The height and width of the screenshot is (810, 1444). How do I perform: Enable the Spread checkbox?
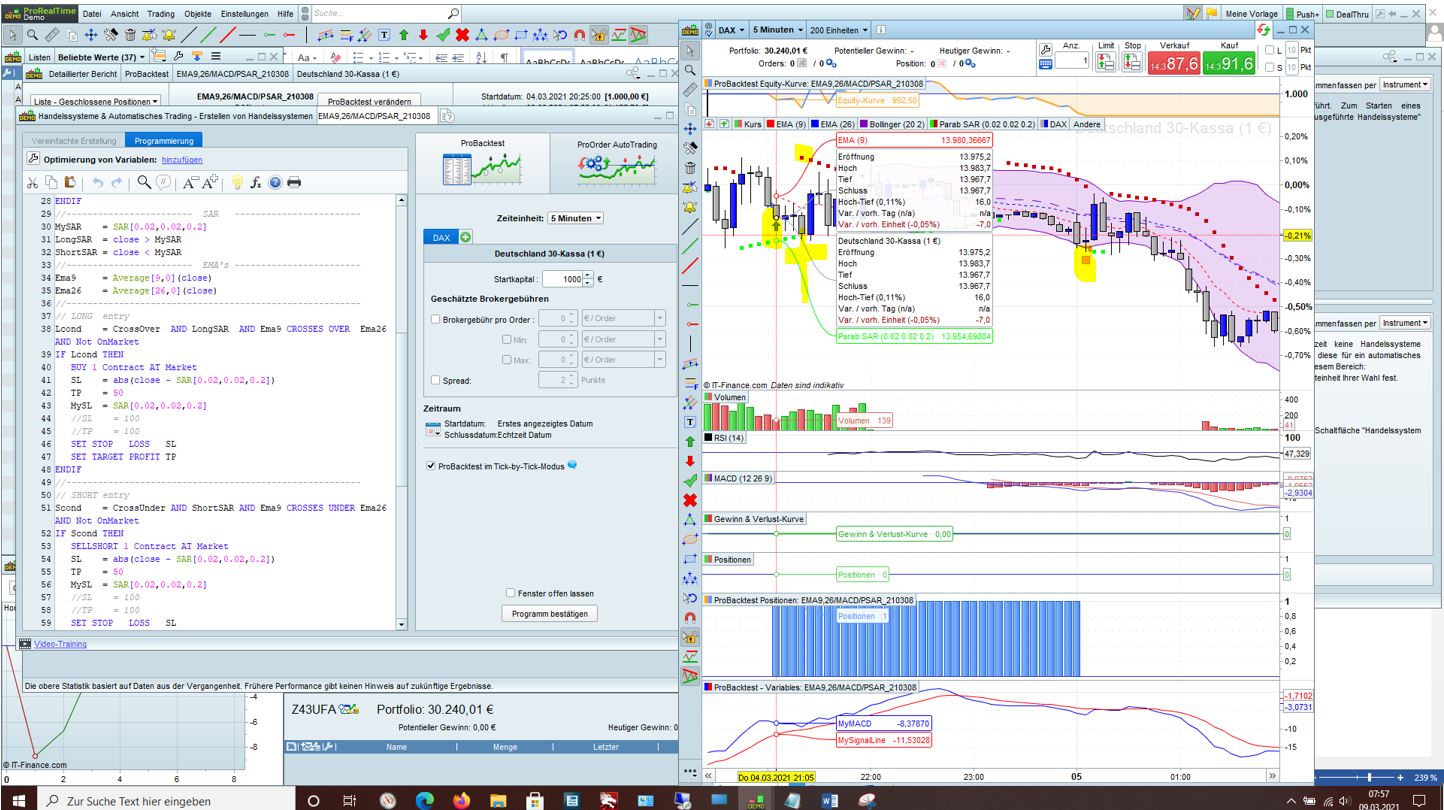click(x=435, y=380)
